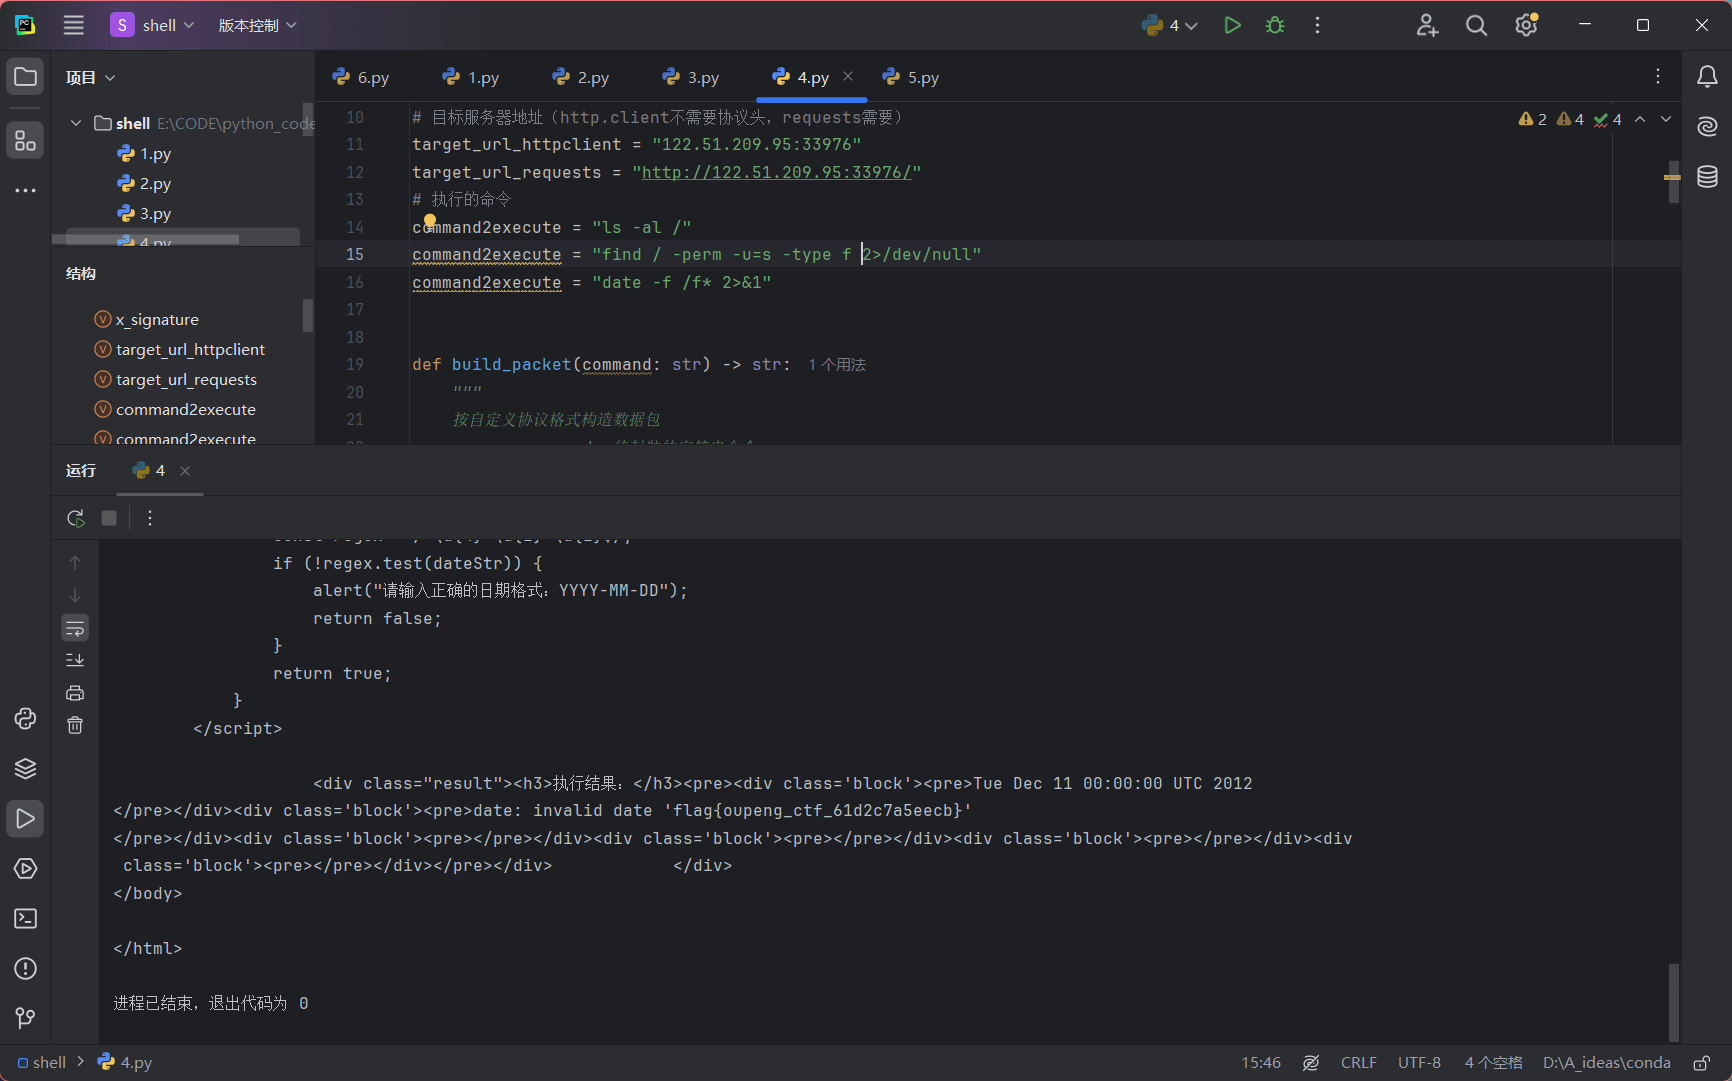Run the current configuration with the green play button
Screen dimensions: 1732x1081
click(x=1232, y=25)
